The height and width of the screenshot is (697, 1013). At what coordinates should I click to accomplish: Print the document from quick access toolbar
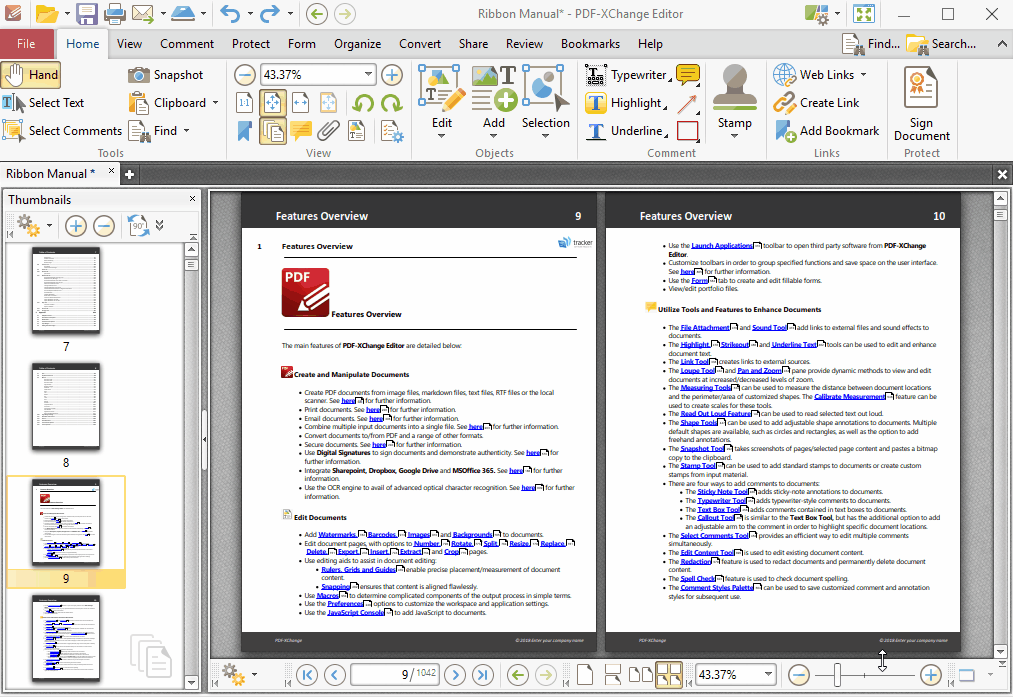point(115,14)
